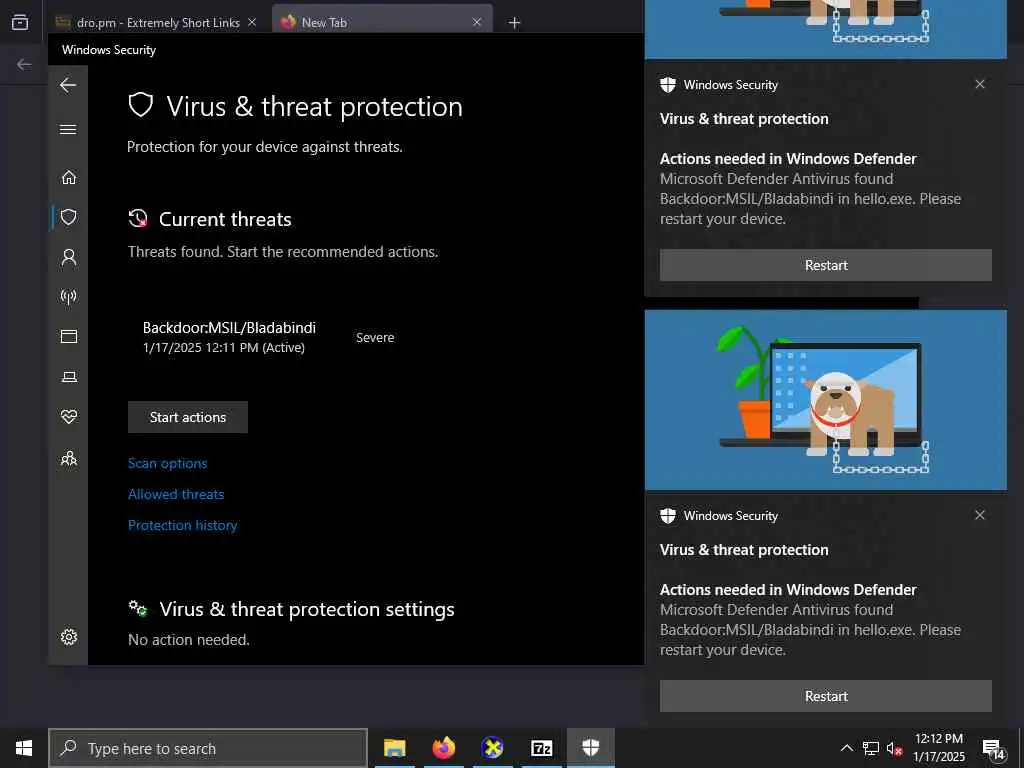Screen dimensions: 1024x768
Task: Open Firewall & network protection icon
Action: 69,296
